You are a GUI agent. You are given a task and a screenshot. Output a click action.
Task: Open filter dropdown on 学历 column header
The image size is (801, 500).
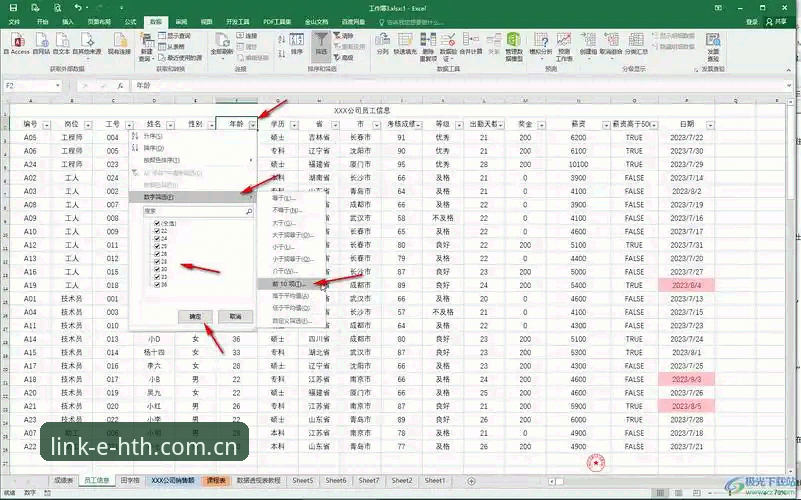294,125
